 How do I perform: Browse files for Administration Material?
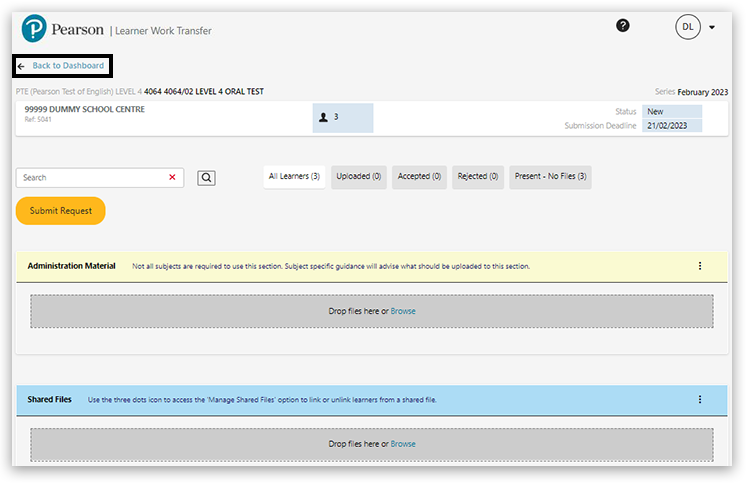[x=403, y=311]
